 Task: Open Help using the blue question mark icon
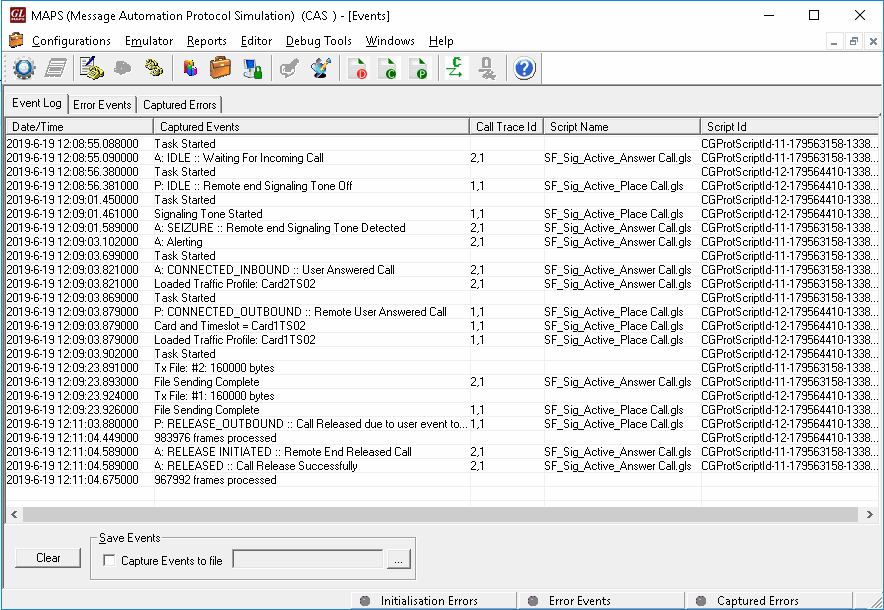(x=523, y=67)
